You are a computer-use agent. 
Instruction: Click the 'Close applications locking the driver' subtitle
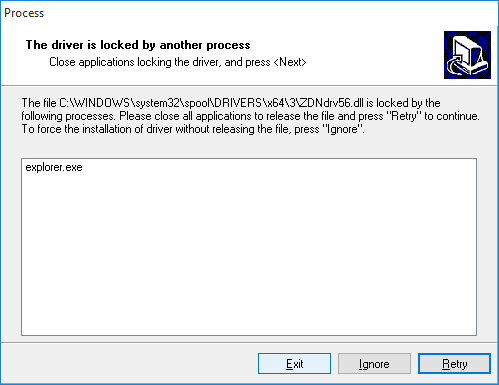tap(178, 62)
